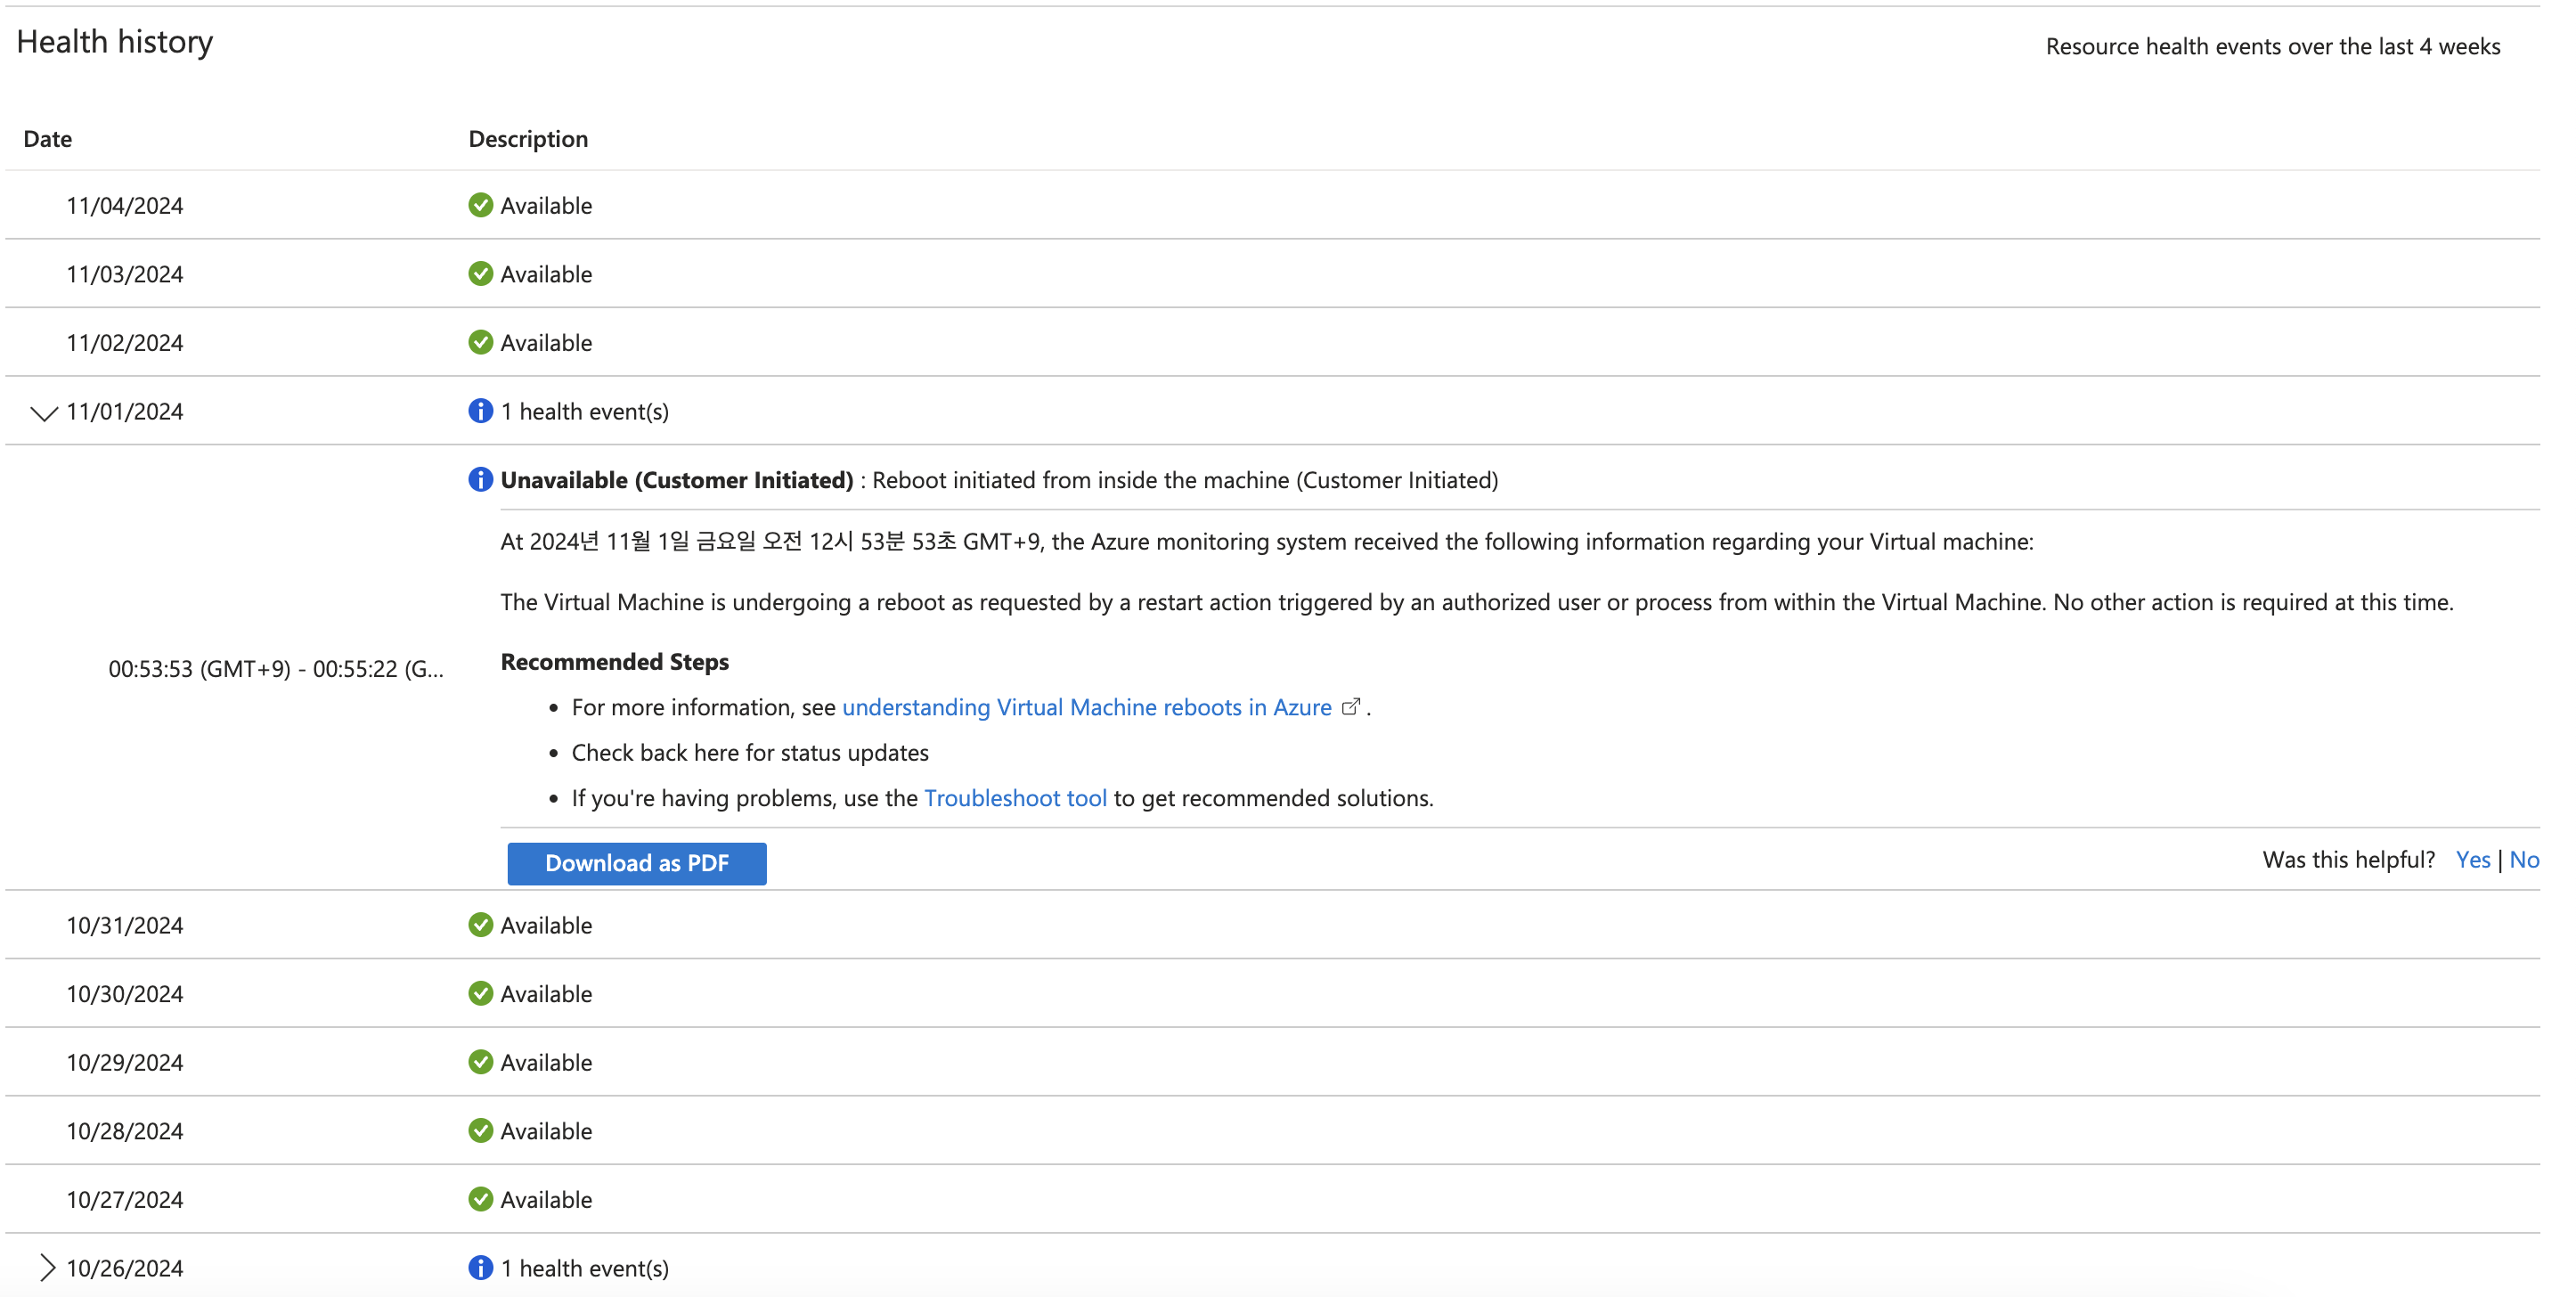Click Available text on 11/04/2024 row
The height and width of the screenshot is (1297, 2576).
[x=546, y=206]
